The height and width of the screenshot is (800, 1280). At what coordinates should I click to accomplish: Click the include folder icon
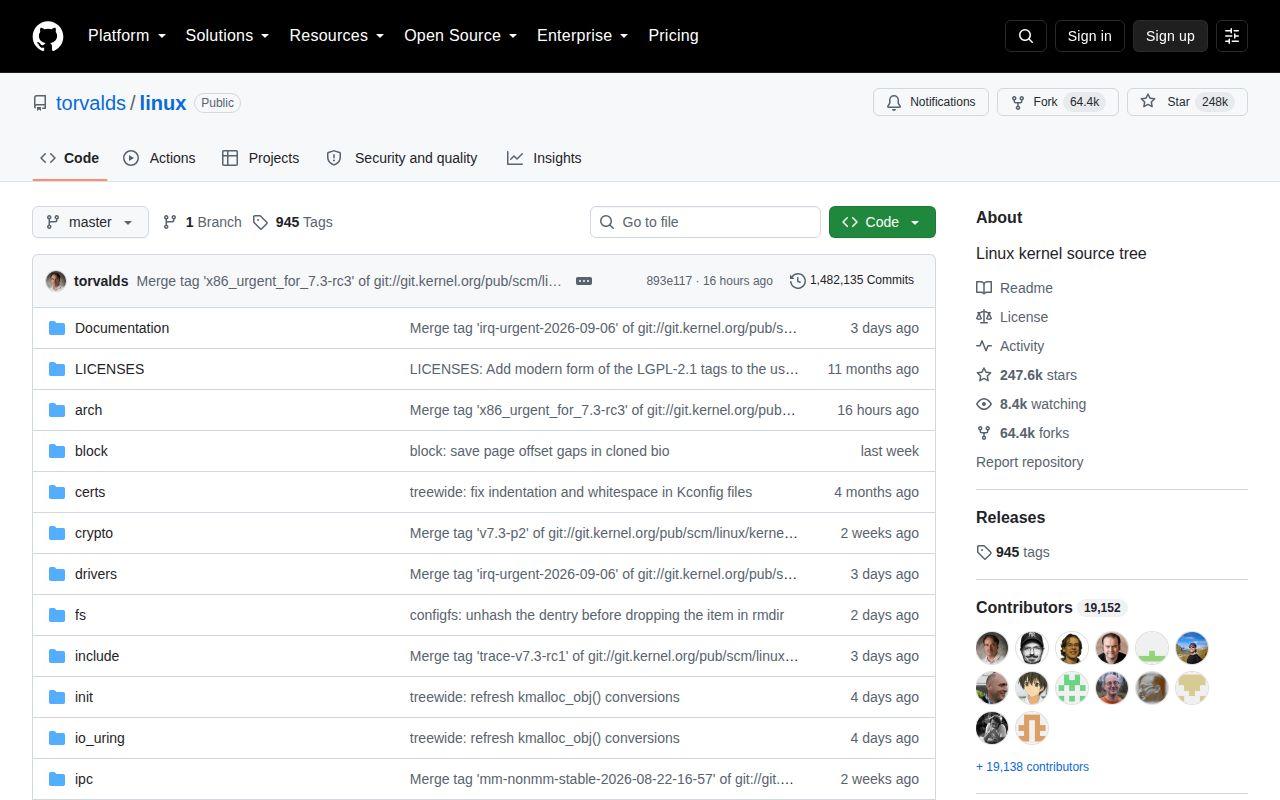[57, 656]
